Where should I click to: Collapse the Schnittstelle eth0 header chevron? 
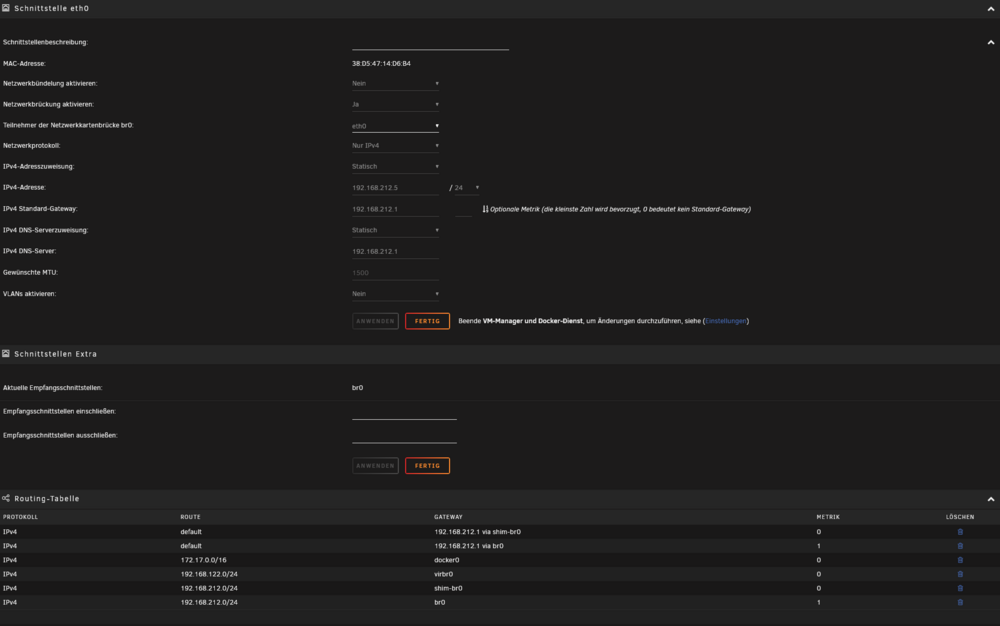click(x=990, y=9)
